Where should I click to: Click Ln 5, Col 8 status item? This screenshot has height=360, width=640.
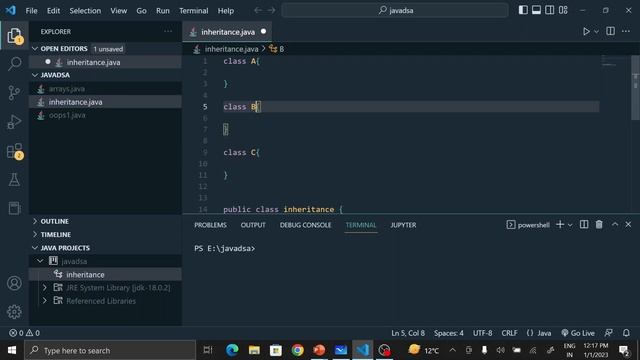pos(408,333)
